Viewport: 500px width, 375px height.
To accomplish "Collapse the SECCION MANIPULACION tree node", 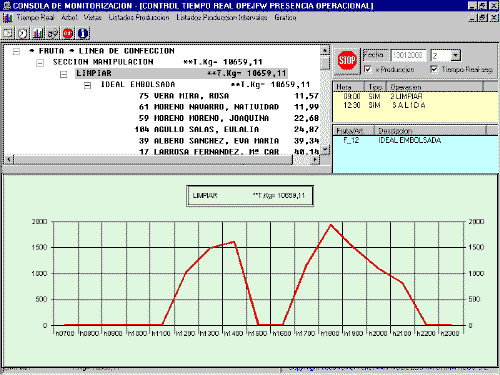I will pyautogui.click(x=40, y=63).
